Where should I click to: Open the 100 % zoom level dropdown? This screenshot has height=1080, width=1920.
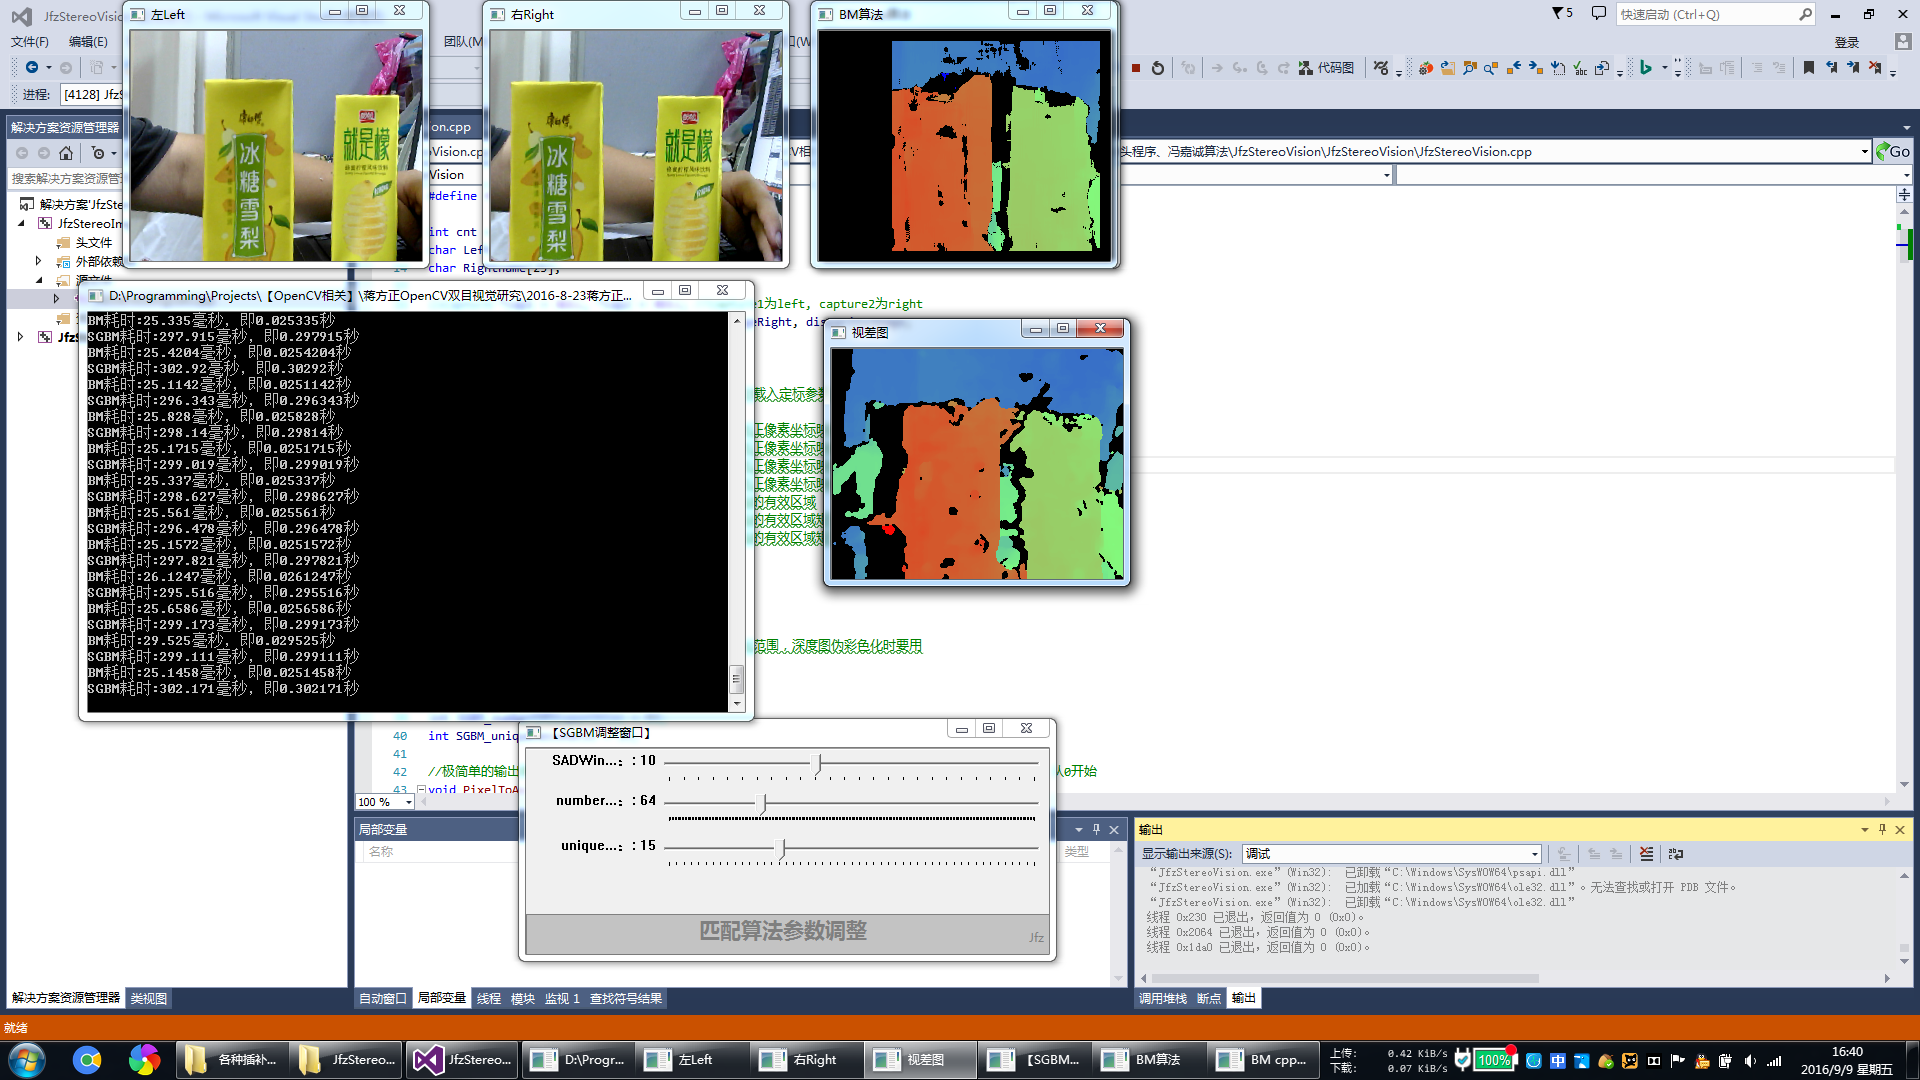click(408, 802)
